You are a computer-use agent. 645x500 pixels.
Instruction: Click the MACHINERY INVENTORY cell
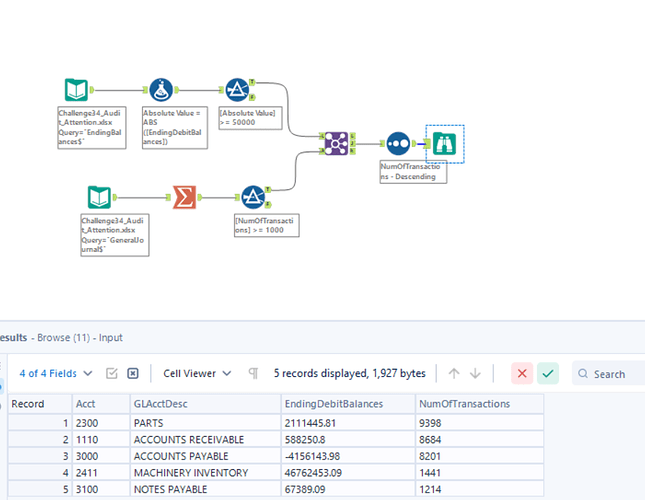tap(205, 473)
